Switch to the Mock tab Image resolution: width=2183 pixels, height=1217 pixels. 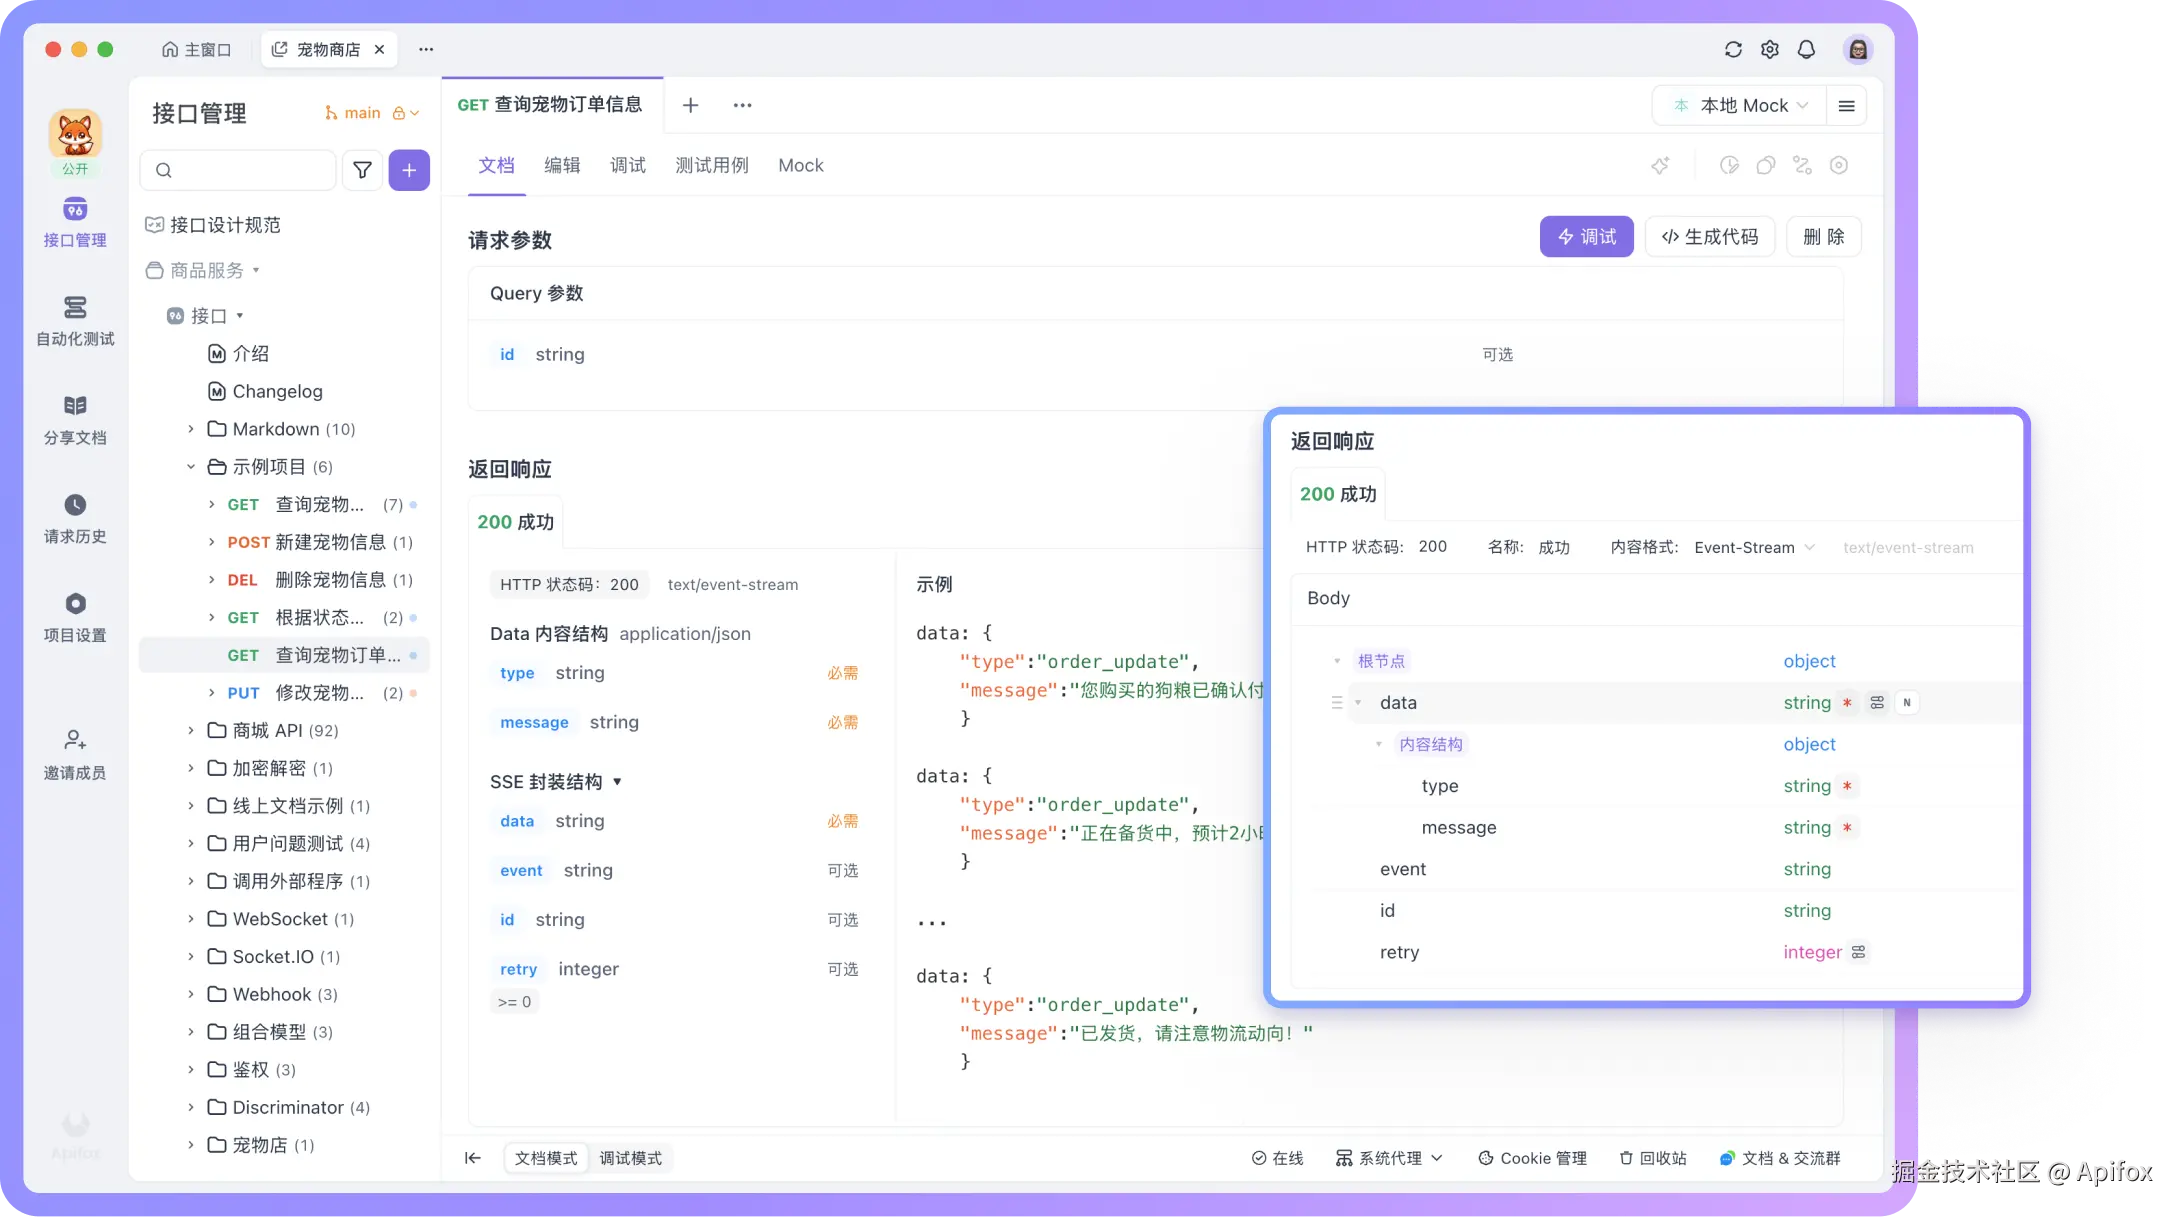[800, 165]
